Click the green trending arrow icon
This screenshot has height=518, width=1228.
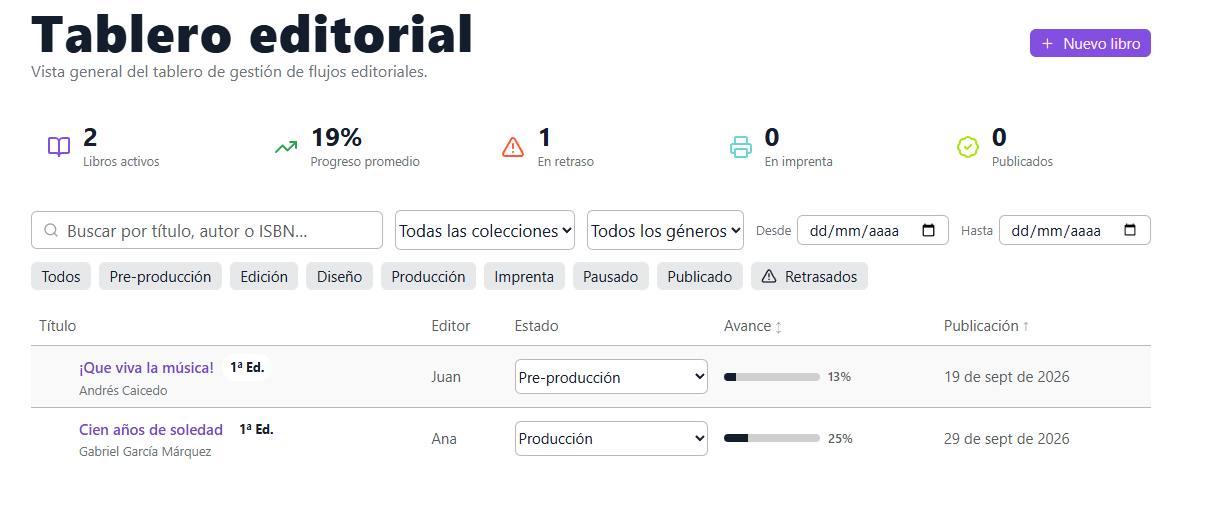click(286, 147)
